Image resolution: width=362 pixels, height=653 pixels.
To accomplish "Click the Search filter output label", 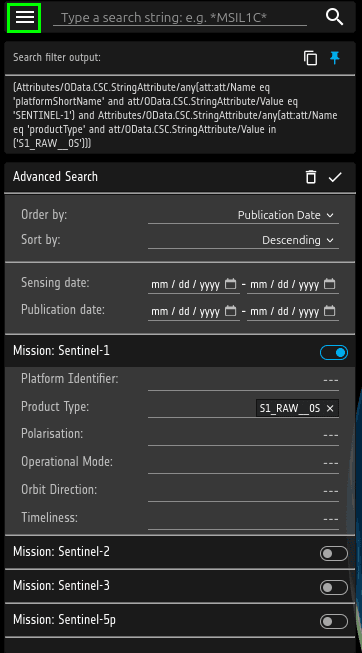I will (x=57, y=57).
